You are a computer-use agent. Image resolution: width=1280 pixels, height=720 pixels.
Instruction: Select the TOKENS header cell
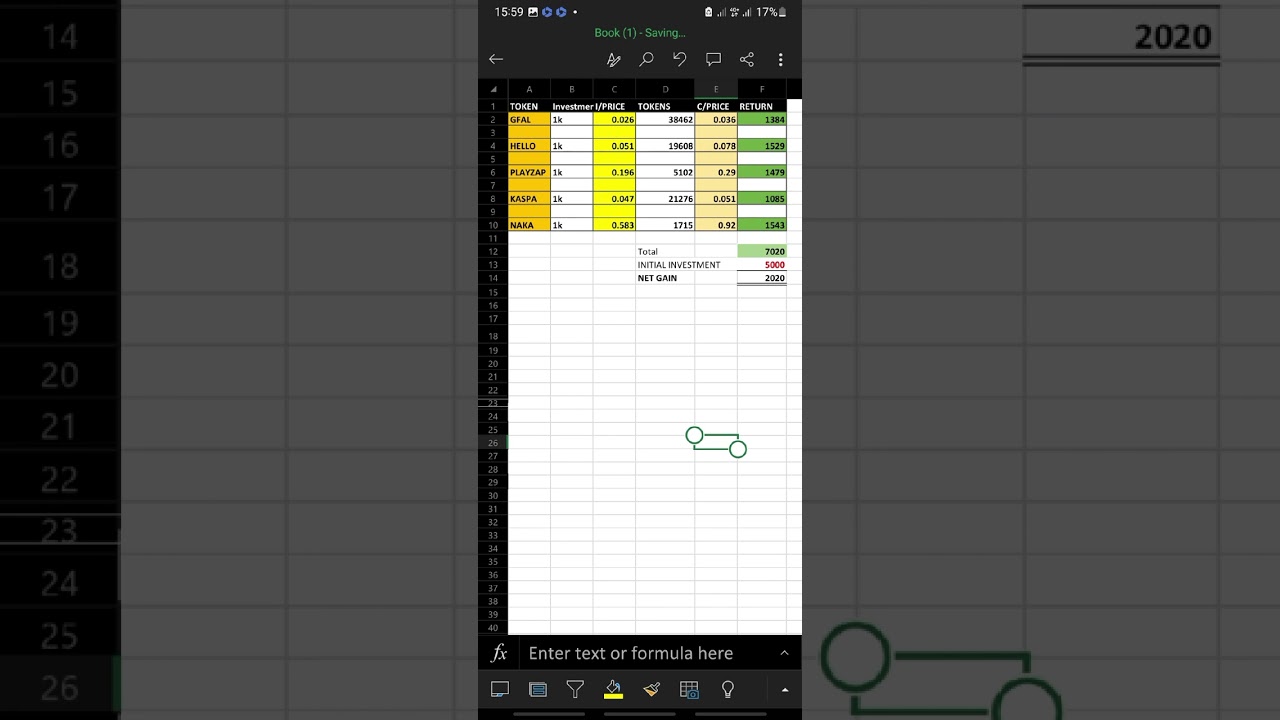(x=665, y=106)
